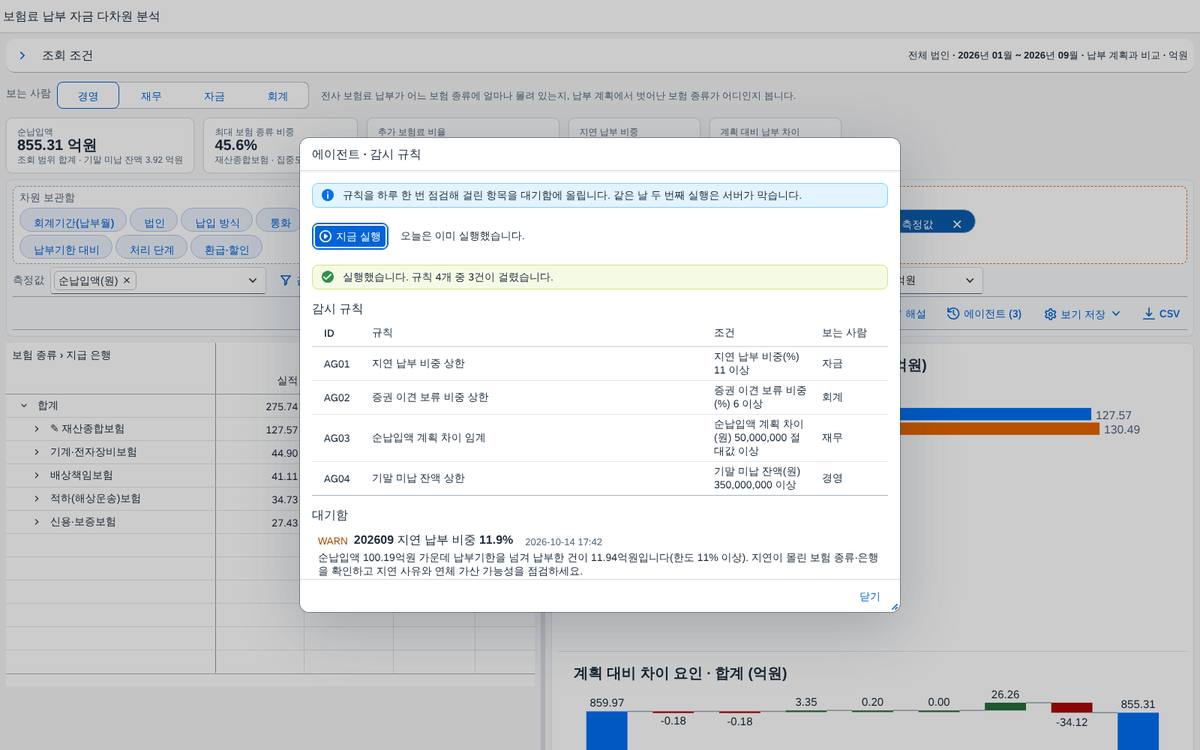Image resolution: width=1200 pixels, height=750 pixels.
Task: Select rule row AG03 순납입액 계획 차이 임계
Action: point(600,438)
